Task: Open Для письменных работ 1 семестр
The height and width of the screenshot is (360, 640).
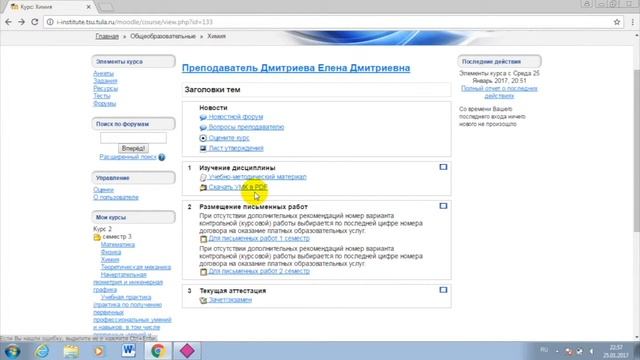Action: pos(259,238)
